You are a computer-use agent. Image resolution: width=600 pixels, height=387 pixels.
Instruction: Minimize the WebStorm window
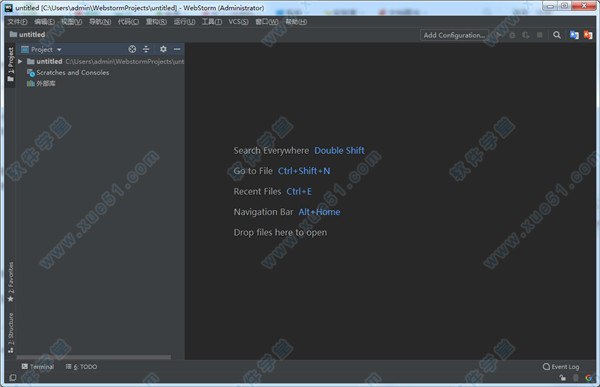(550, 6)
